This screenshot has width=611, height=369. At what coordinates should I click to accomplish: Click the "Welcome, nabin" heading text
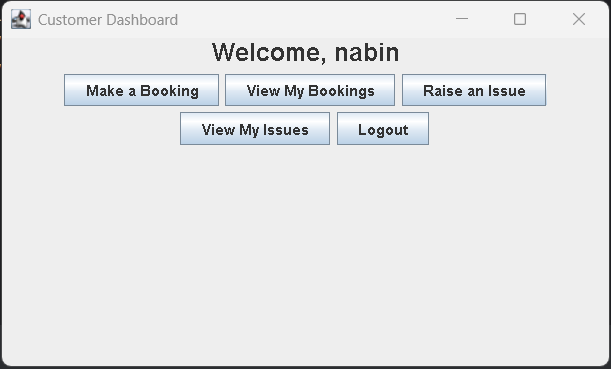click(306, 52)
